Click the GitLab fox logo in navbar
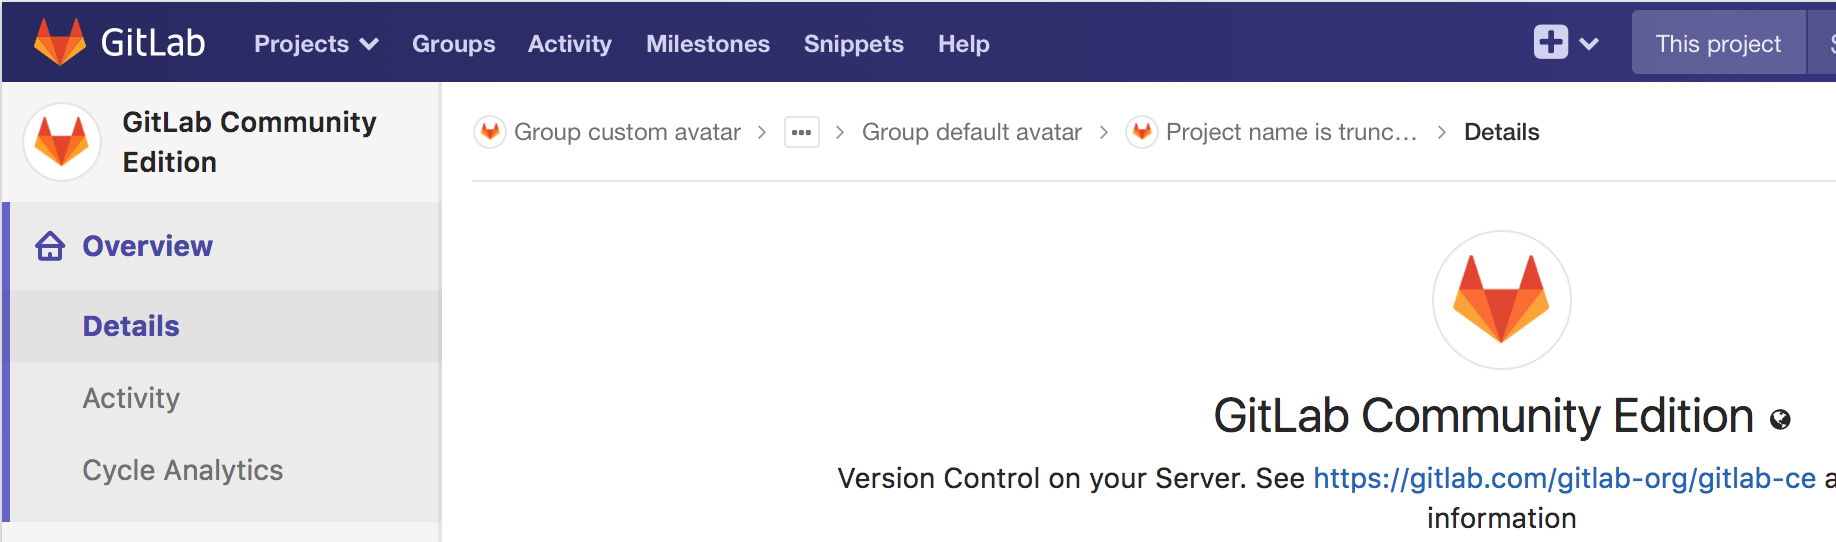 tap(60, 42)
